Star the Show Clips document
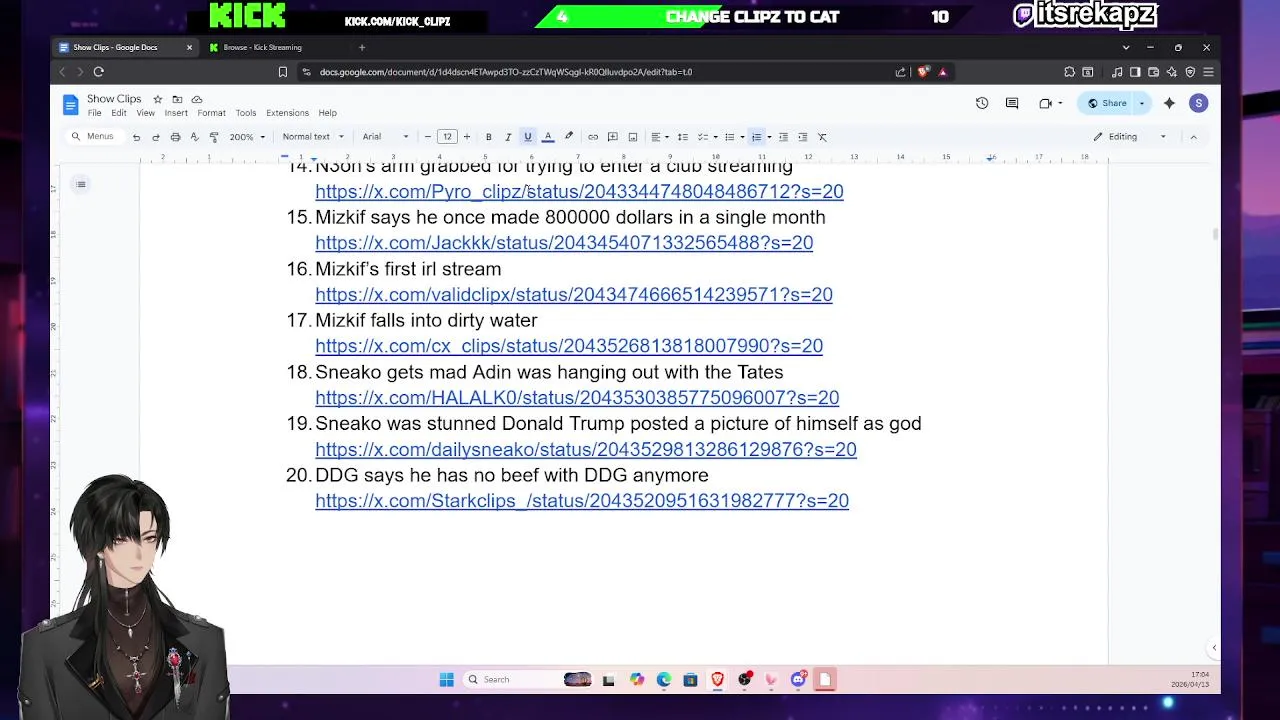The width and height of the screenshot is (1280, 720). [x=157, y=99]
